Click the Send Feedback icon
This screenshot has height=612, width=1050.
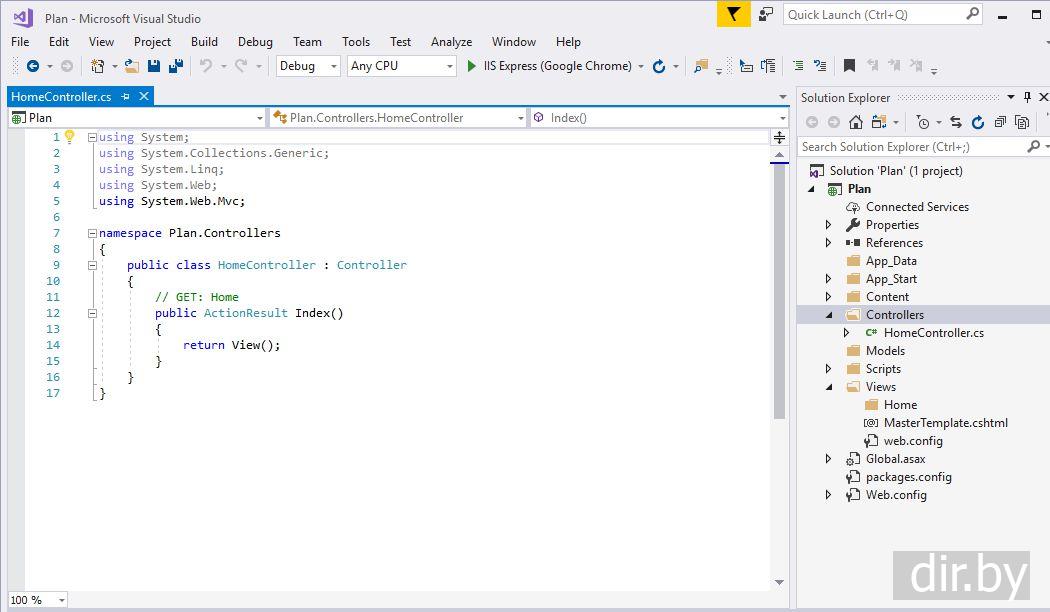click(x=765, y=14)
